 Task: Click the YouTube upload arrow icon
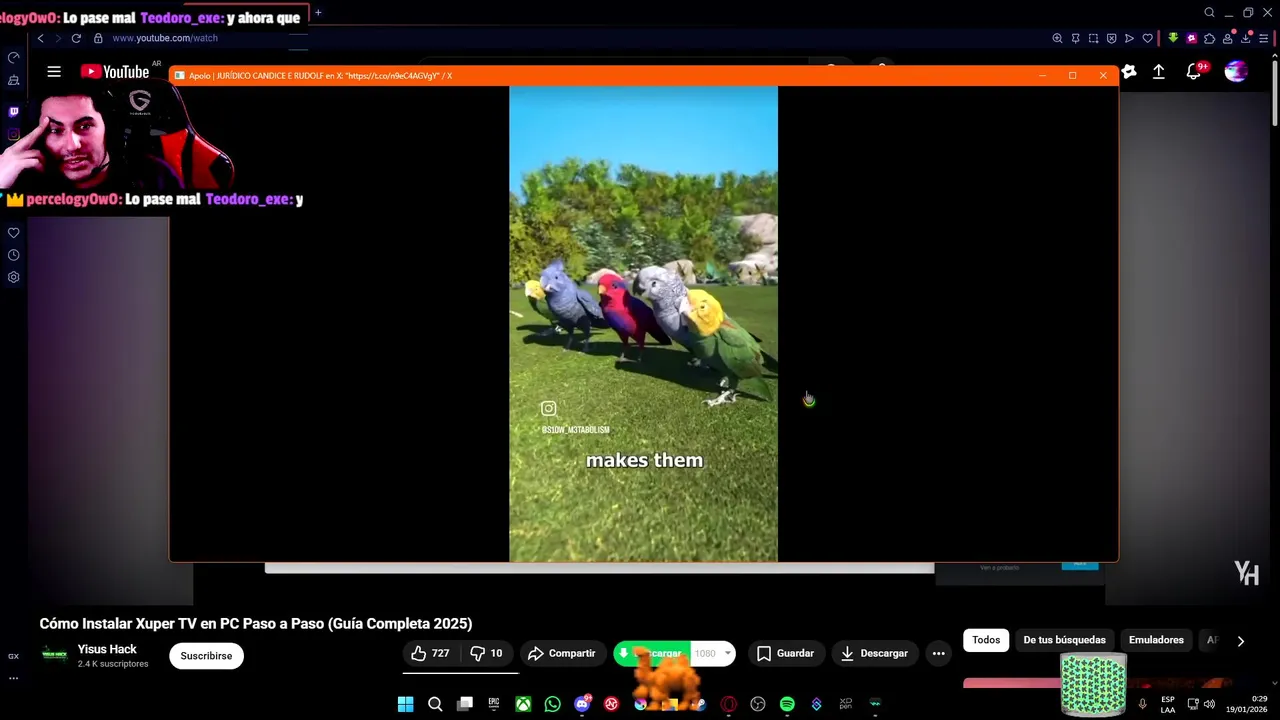point(1158,71)
